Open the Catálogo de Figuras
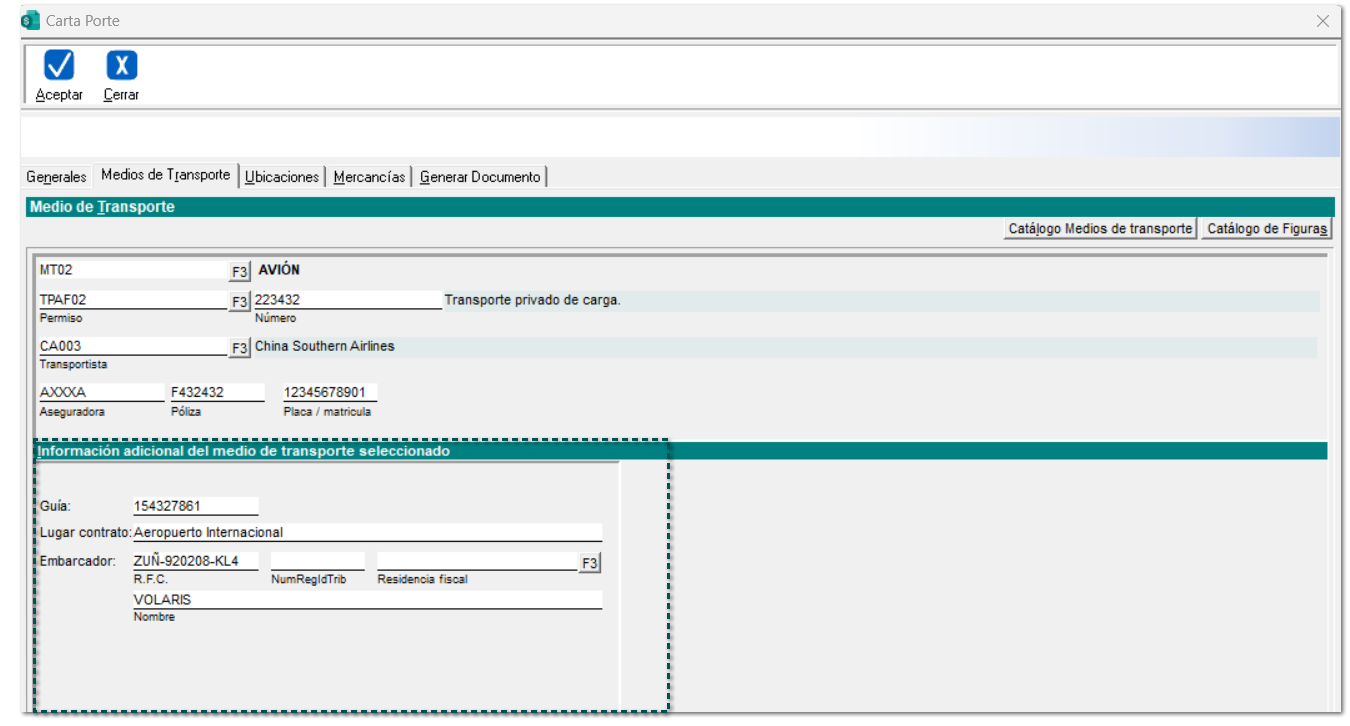1350x726 pixels. coord(1267,229)
